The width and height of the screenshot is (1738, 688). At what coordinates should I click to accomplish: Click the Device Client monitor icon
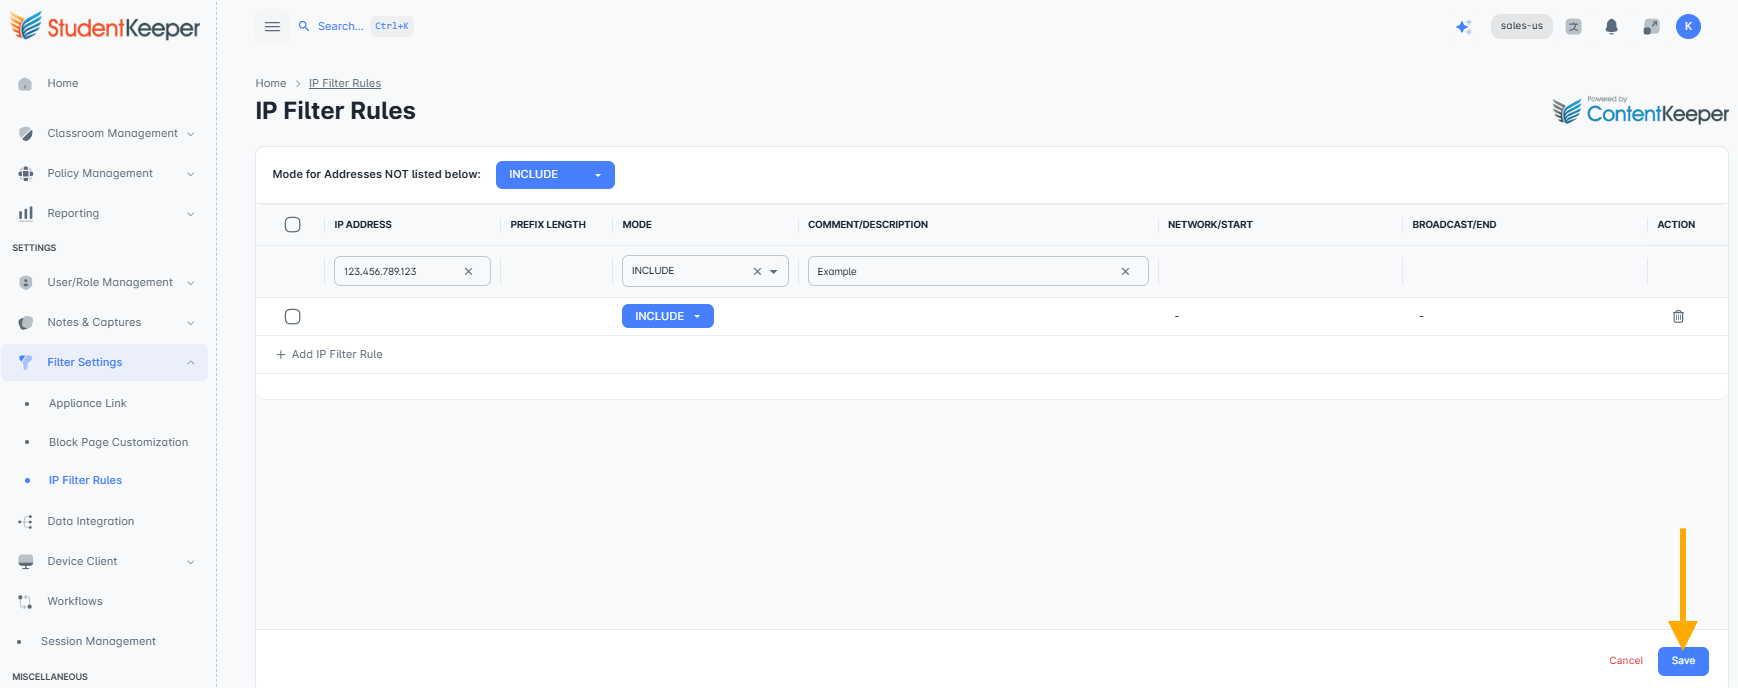pyautogui.click(x=26, y=562)
